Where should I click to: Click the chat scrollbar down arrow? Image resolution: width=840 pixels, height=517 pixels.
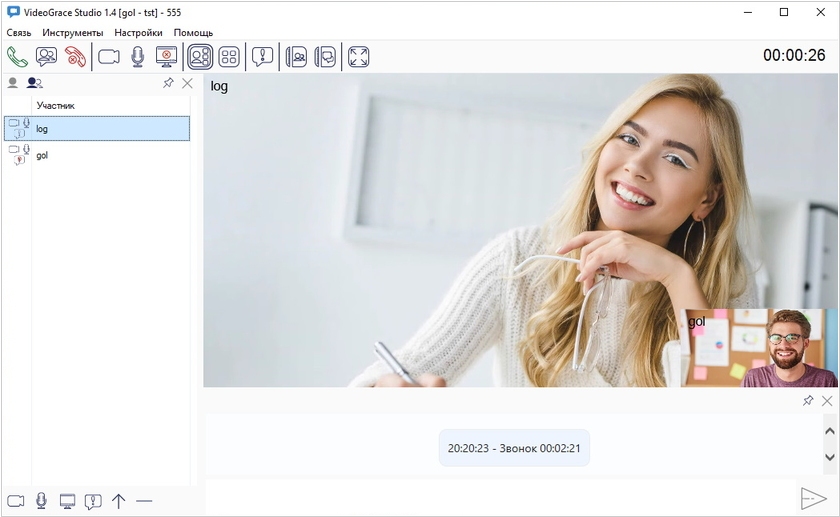[830, 457]
